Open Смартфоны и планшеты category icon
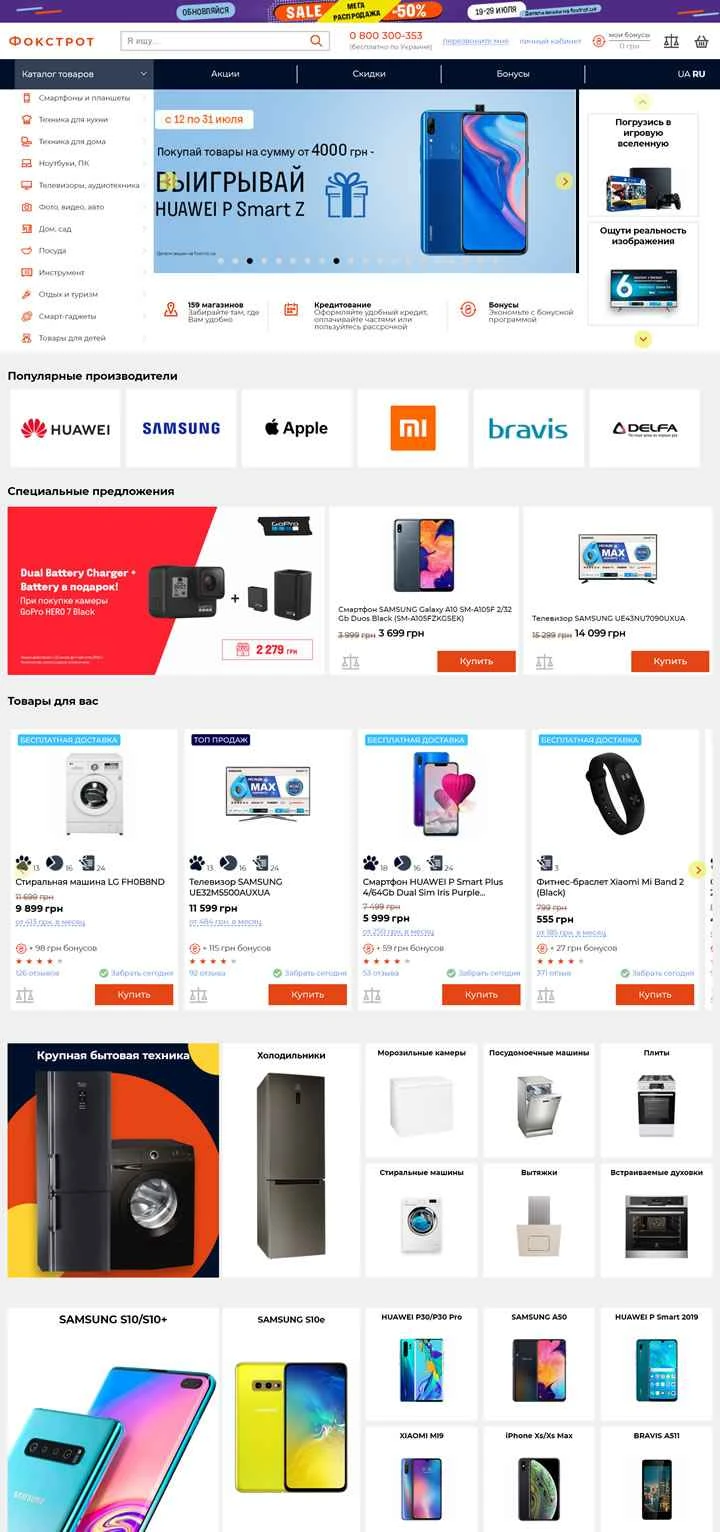This screenshot has width=720, height=1532. coord(27,98)
